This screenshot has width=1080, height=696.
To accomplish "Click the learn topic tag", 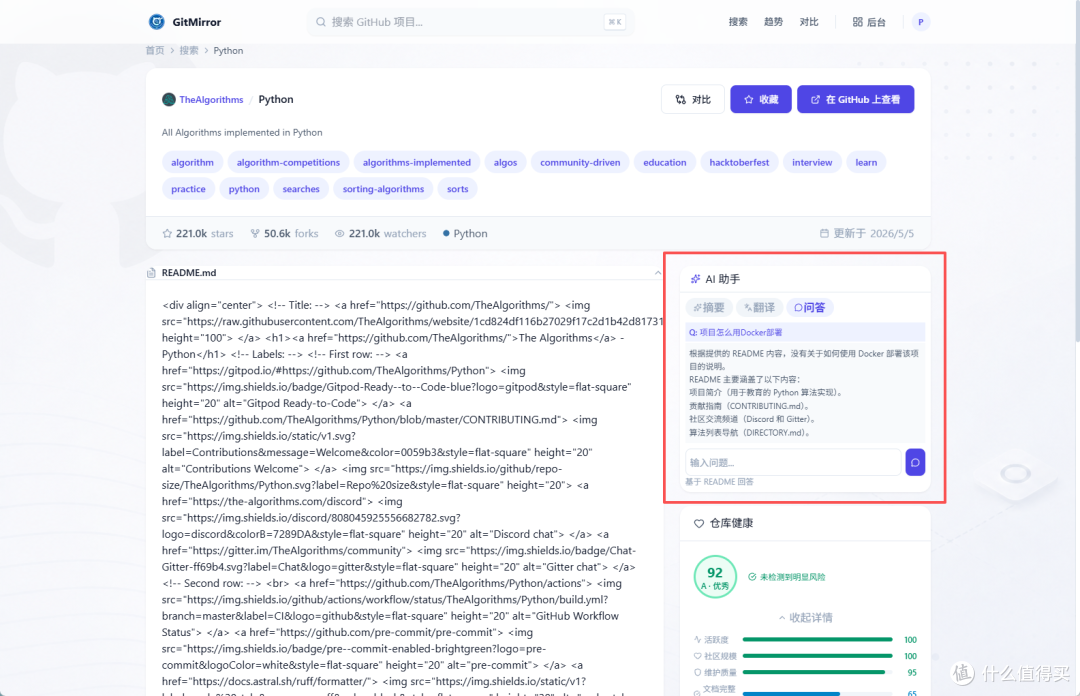I will point(866,163).
